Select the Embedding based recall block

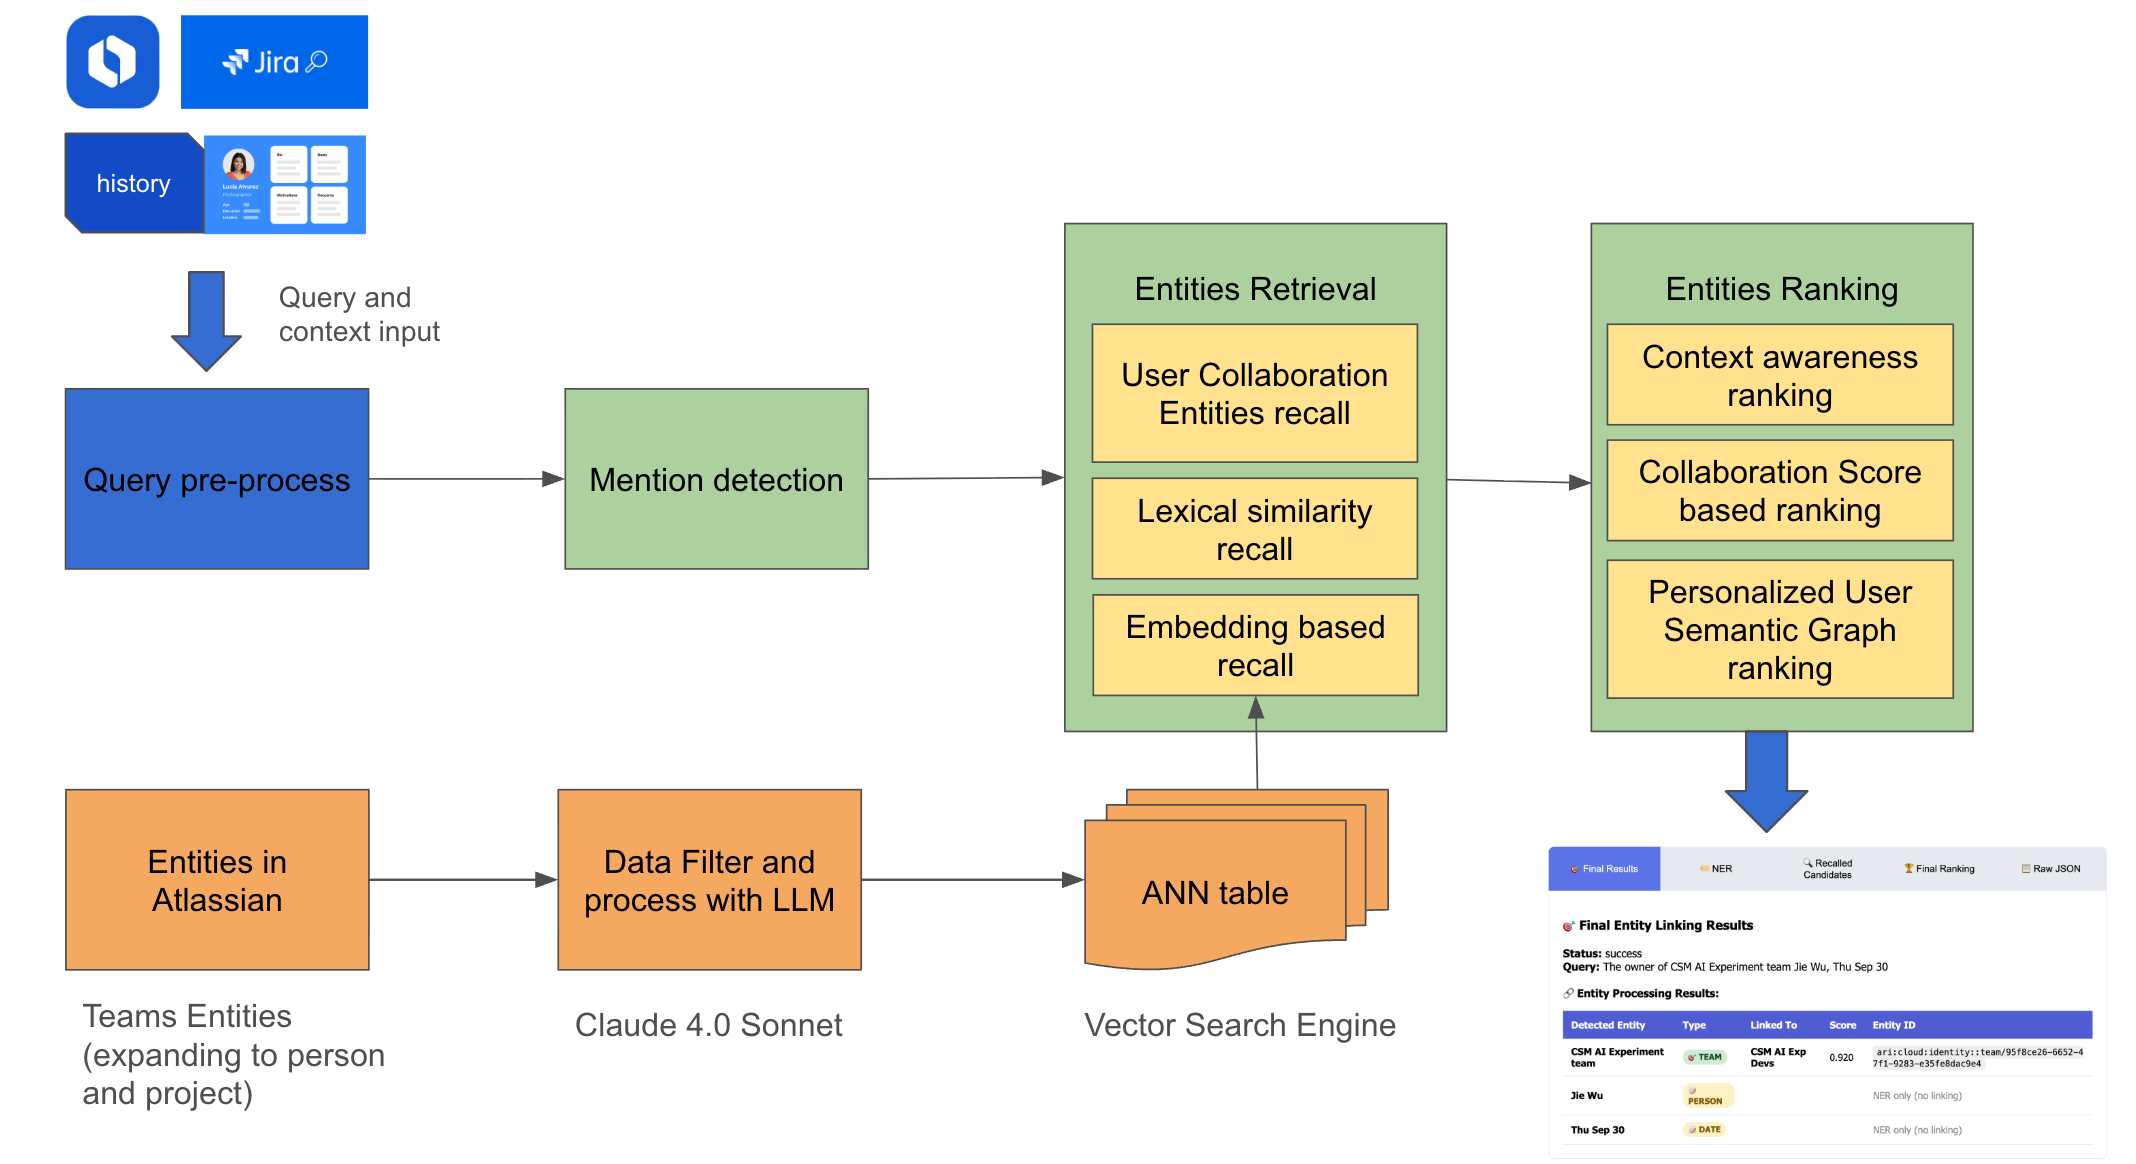click(x=1255, y=645)
